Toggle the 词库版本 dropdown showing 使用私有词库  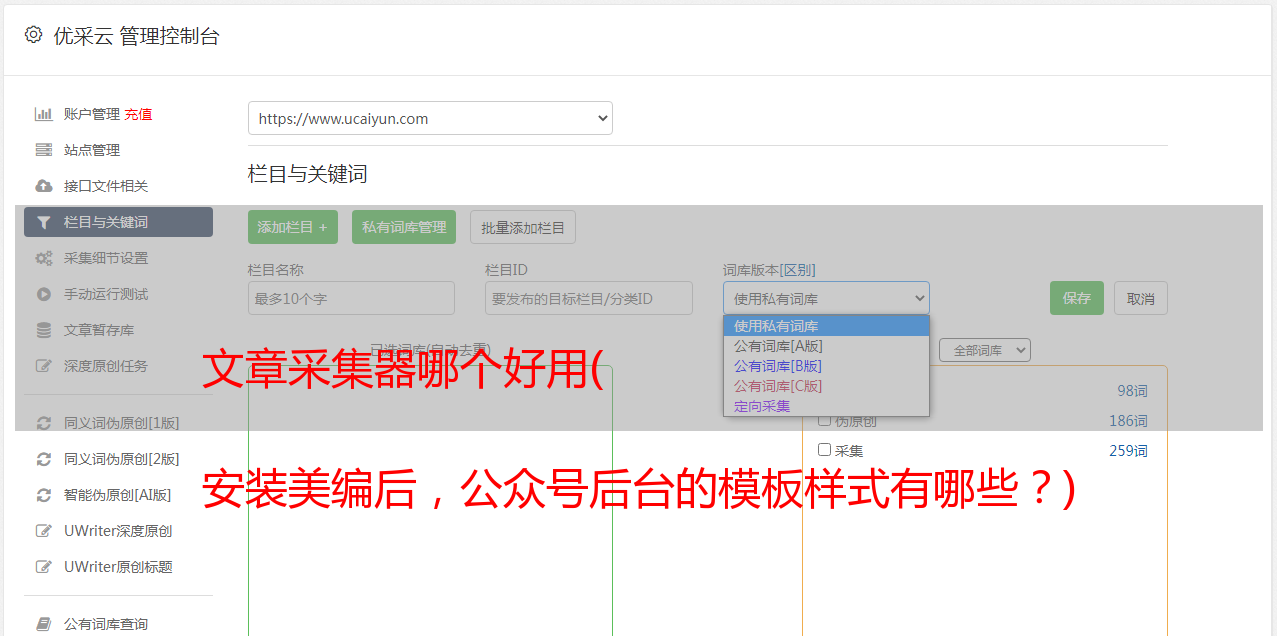click(x=826, y=298)
